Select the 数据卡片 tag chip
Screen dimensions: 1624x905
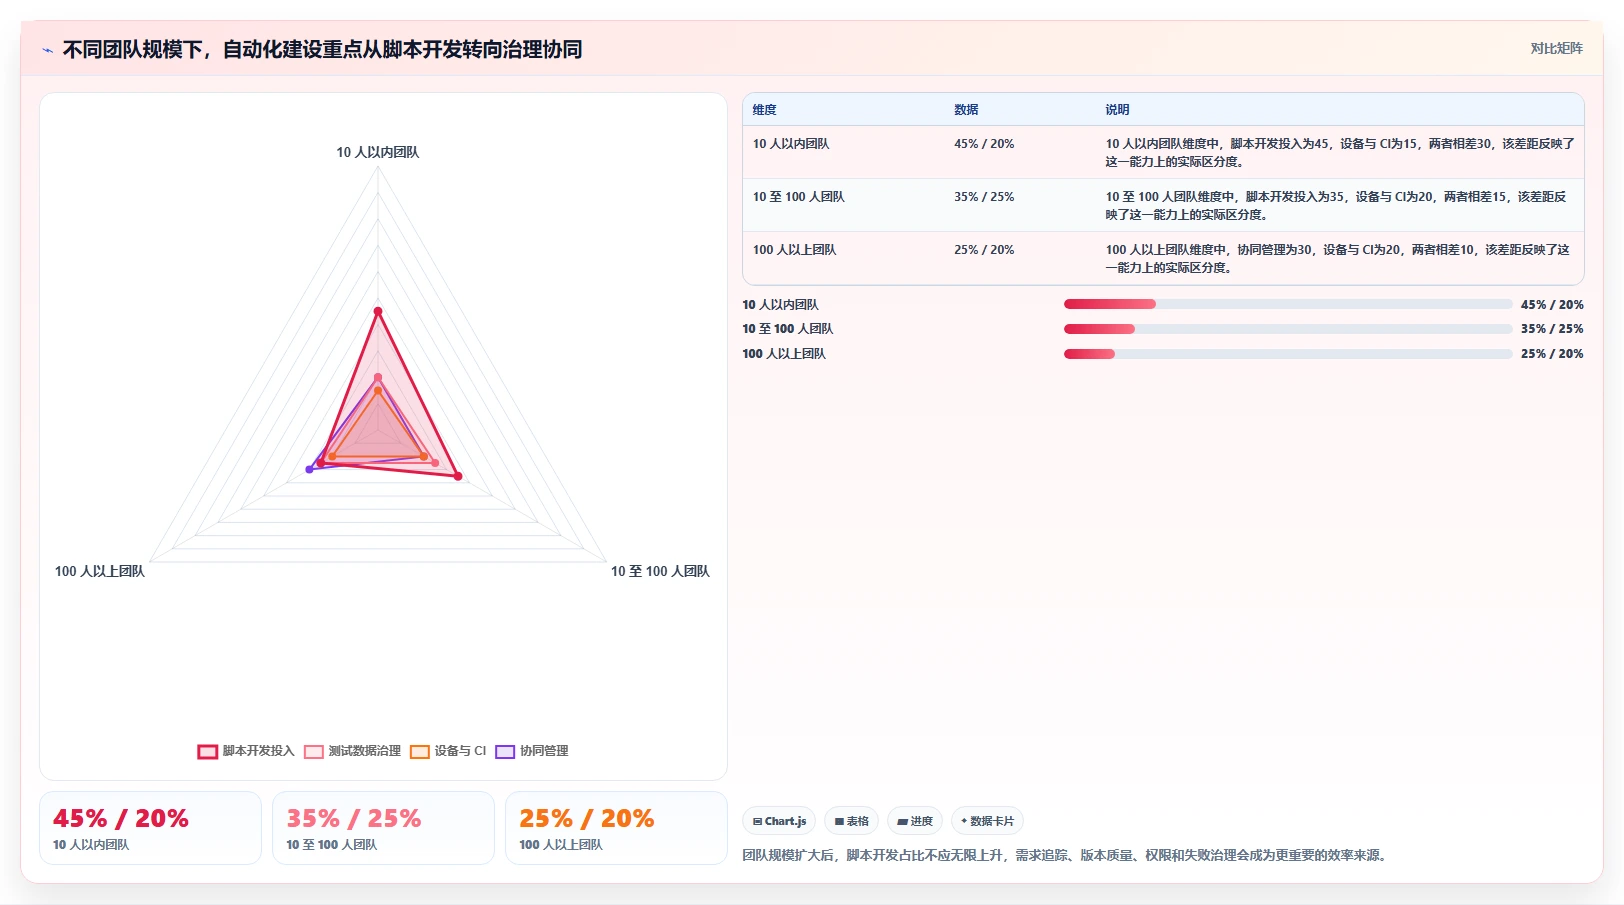coord(987,821)
